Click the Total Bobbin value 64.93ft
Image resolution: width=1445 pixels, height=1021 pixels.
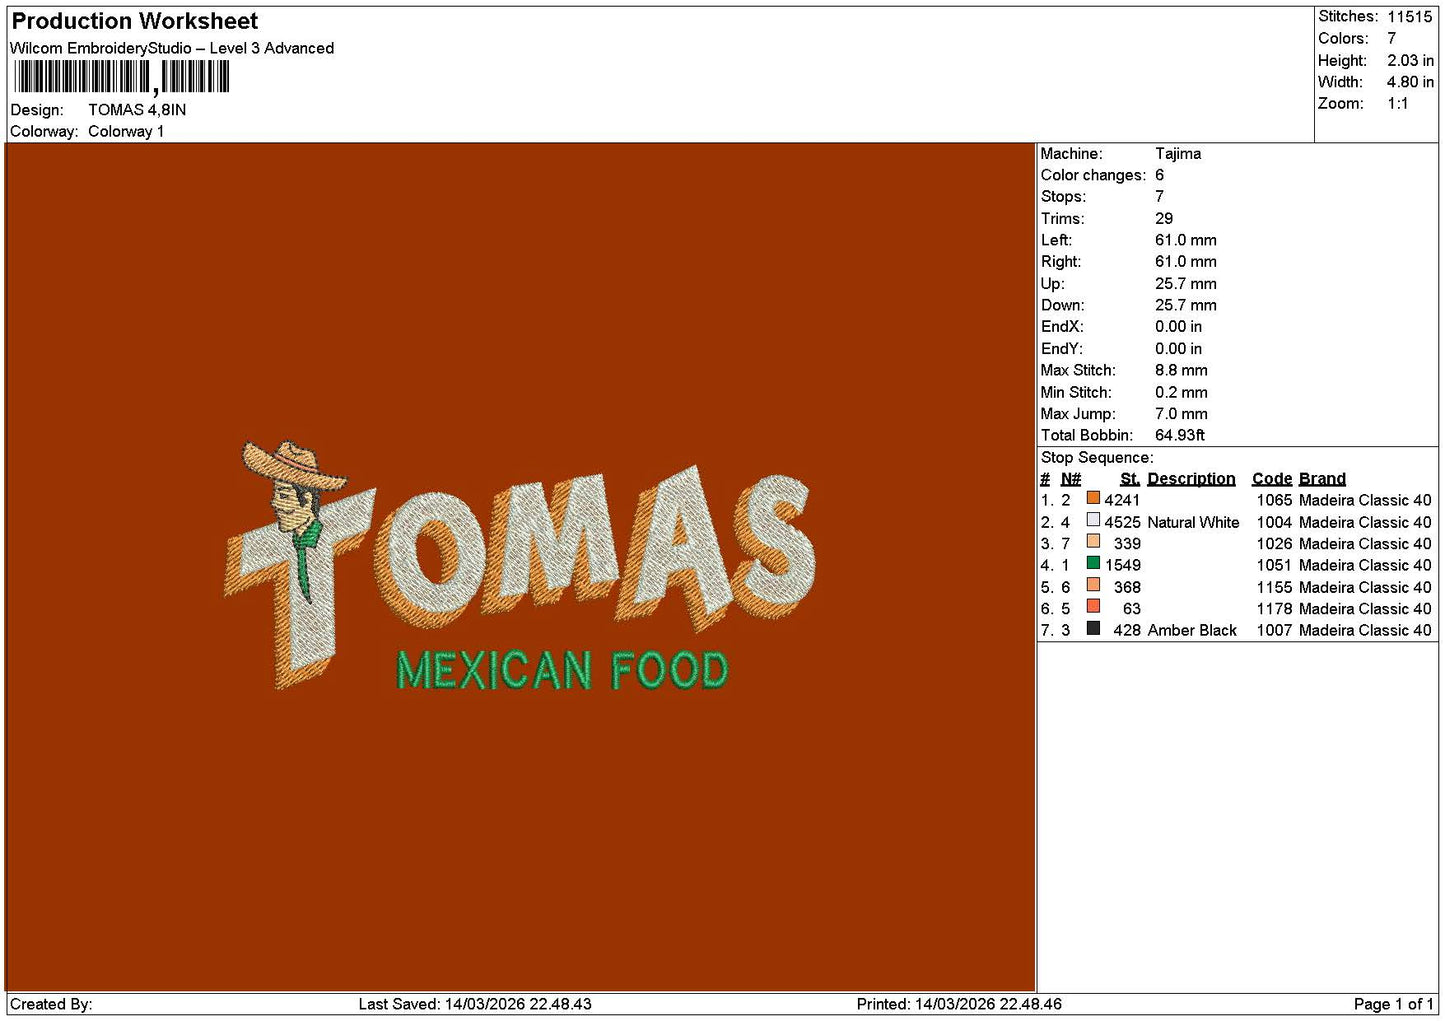[1180, 435]
